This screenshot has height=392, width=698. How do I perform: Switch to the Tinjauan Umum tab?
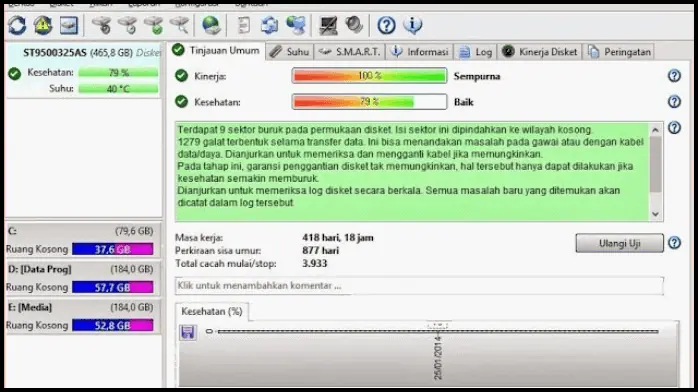click(x=216, y=51)
